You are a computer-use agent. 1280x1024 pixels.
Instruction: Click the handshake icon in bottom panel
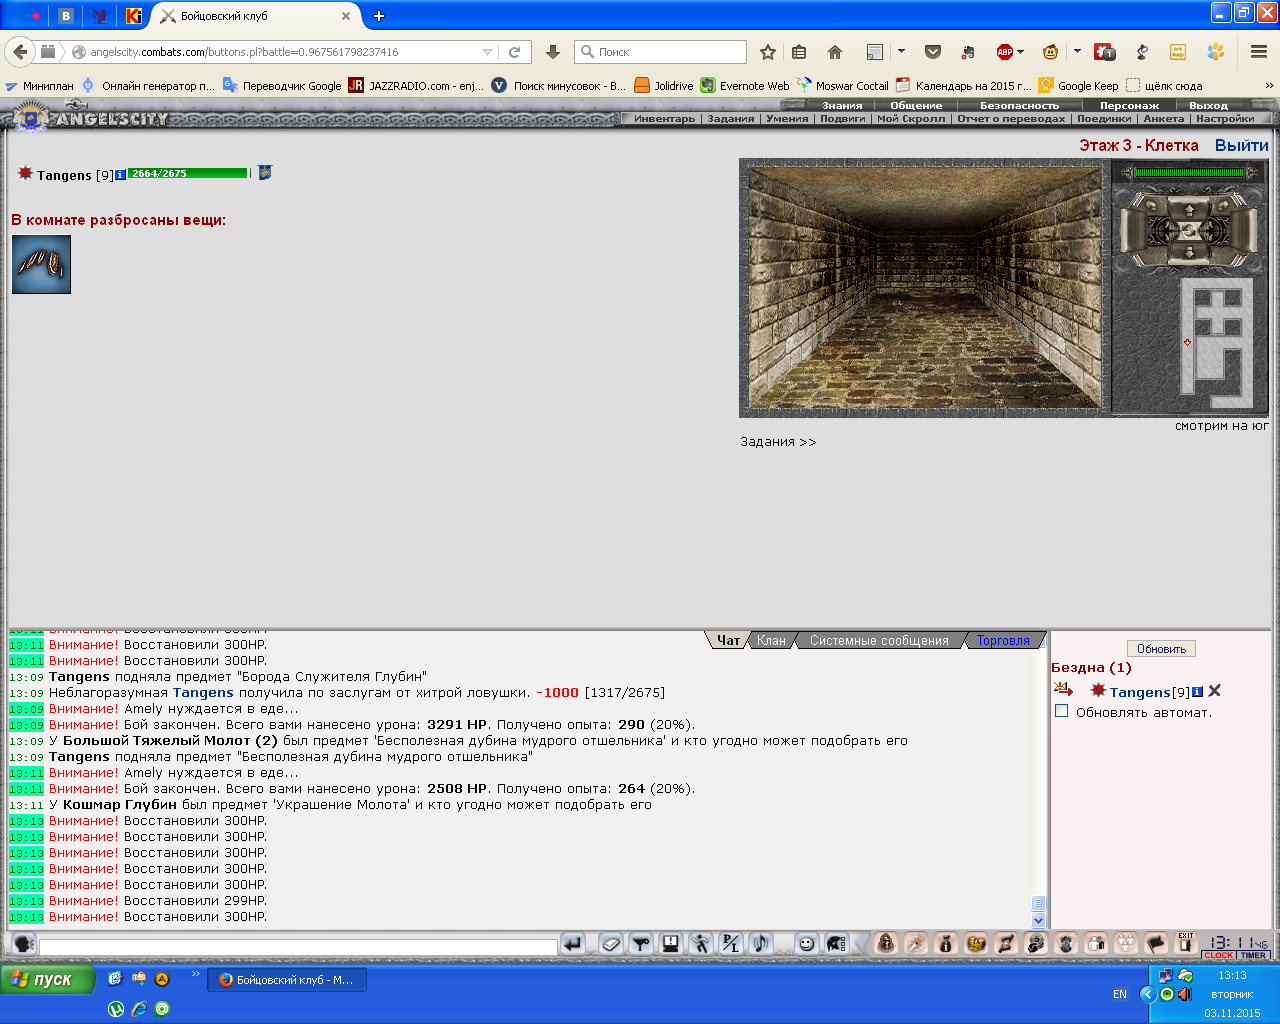click(x=976, y=943)
